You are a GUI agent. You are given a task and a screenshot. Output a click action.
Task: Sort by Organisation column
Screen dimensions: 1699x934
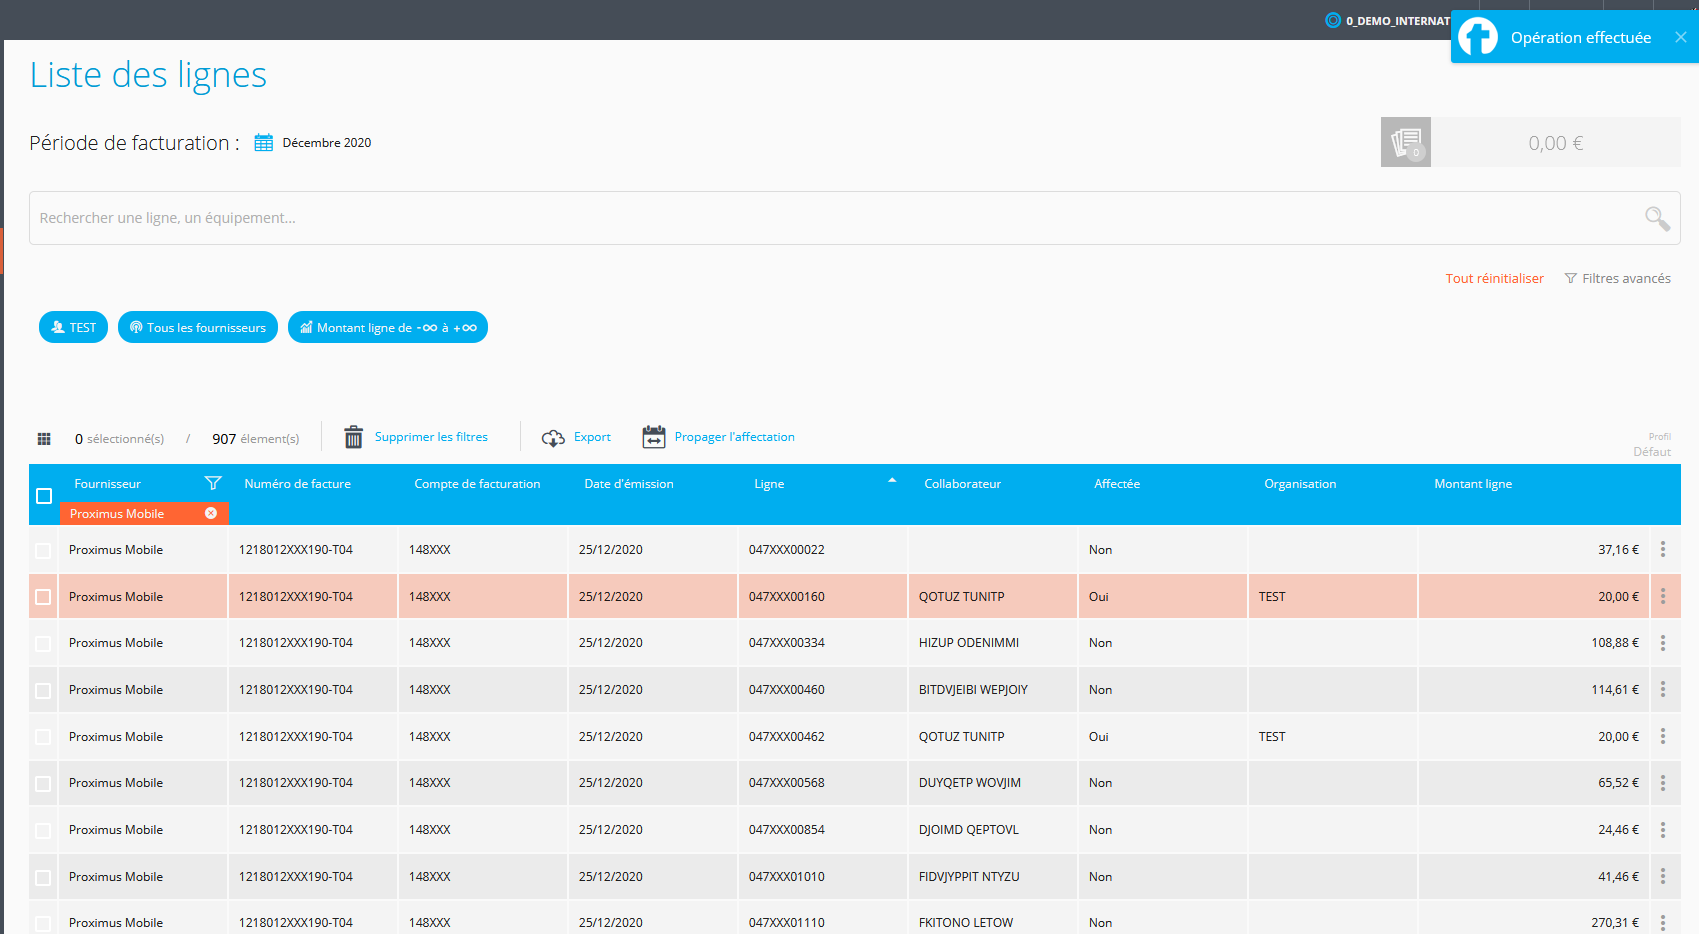click(1300, 483)
